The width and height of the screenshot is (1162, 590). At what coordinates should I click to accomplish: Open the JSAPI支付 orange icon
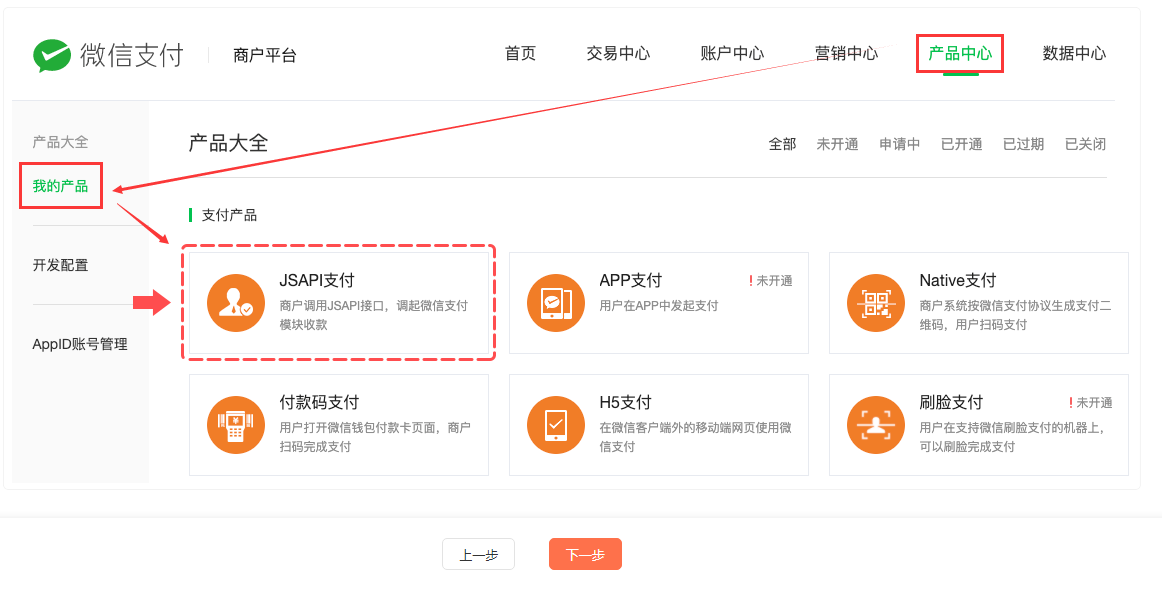point(236,303)
